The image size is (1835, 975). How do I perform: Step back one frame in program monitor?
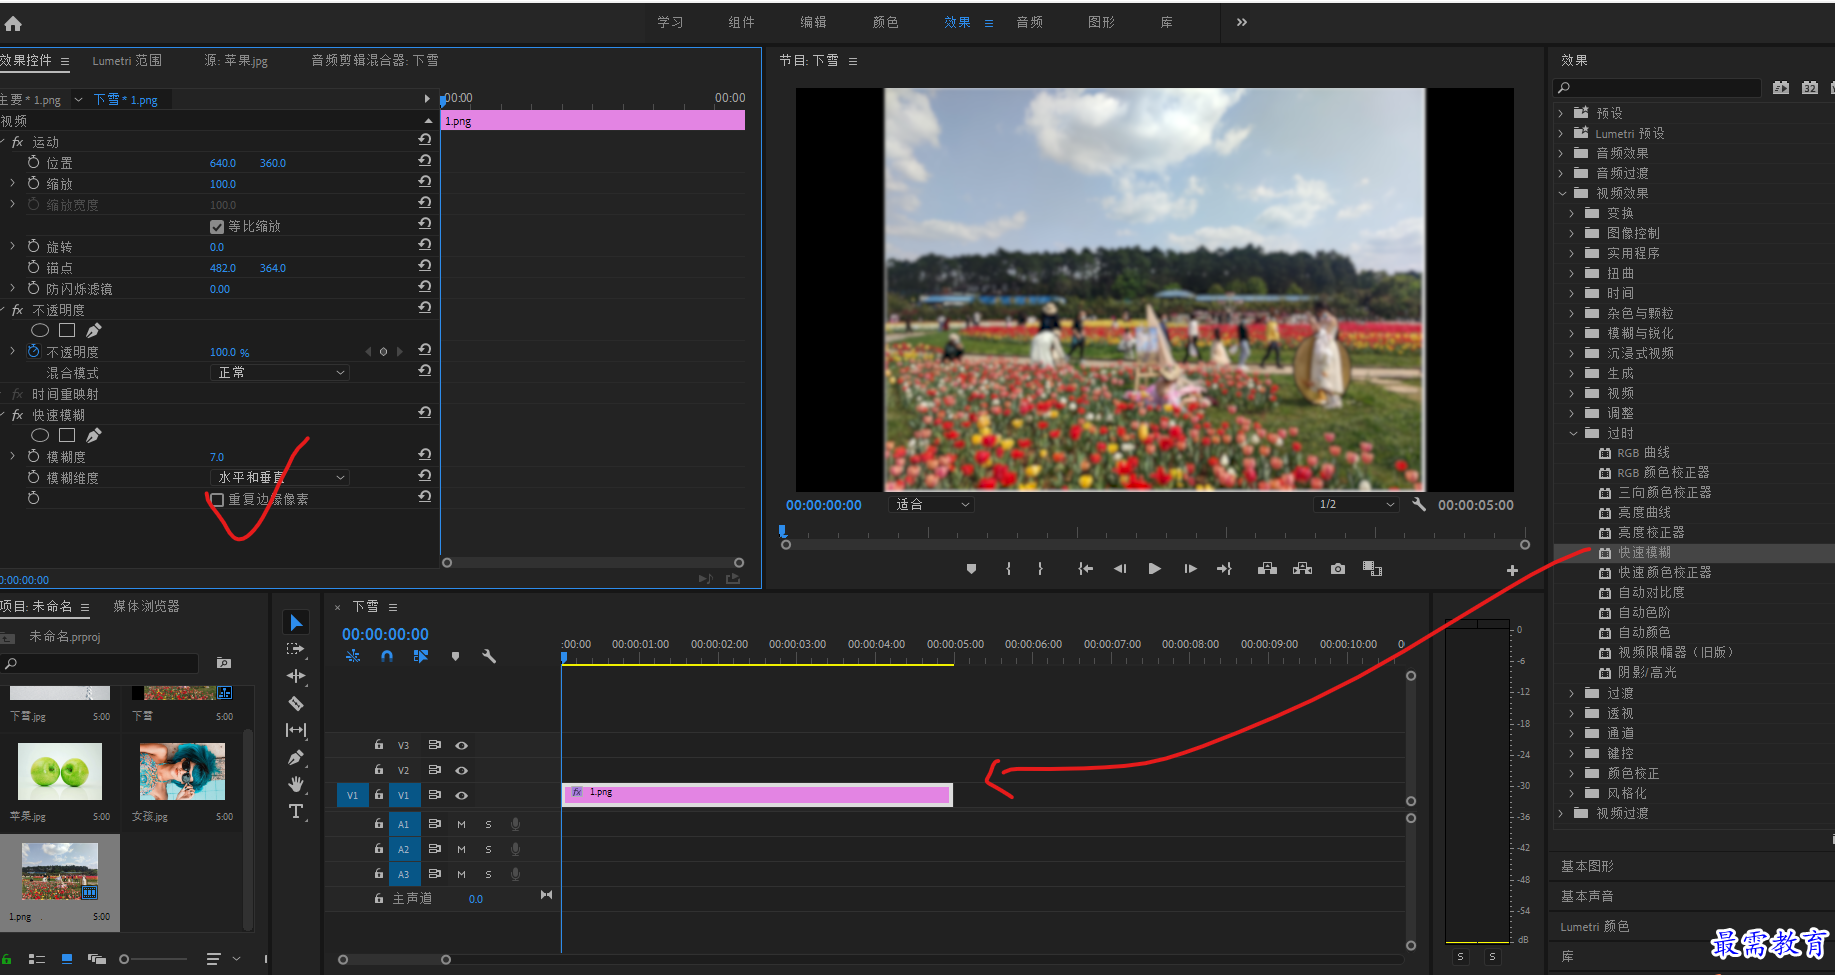click(1120, 569)
